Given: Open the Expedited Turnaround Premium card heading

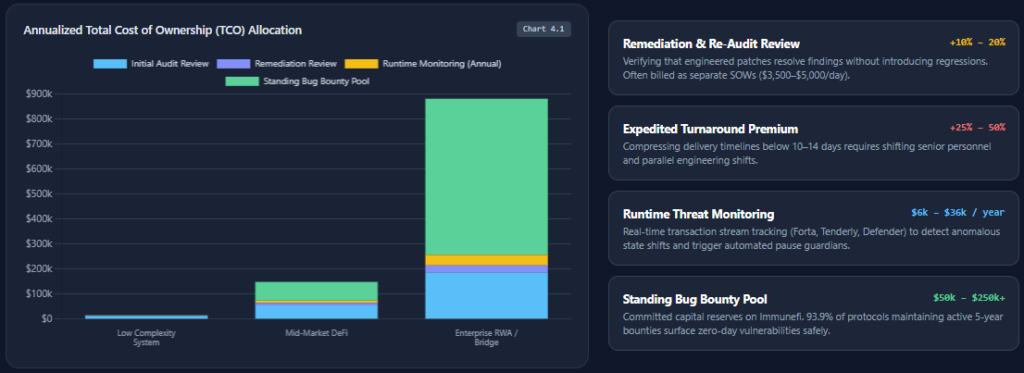Looking at the screenshot, I should [711, 129].
